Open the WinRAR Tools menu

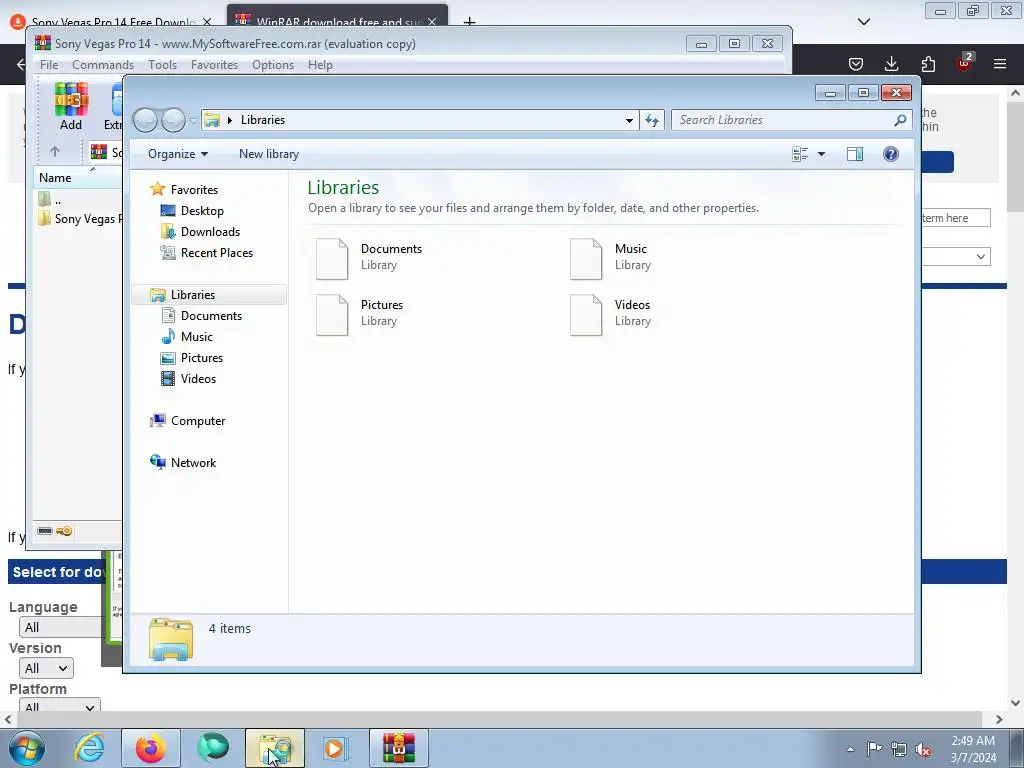(162, 65)
